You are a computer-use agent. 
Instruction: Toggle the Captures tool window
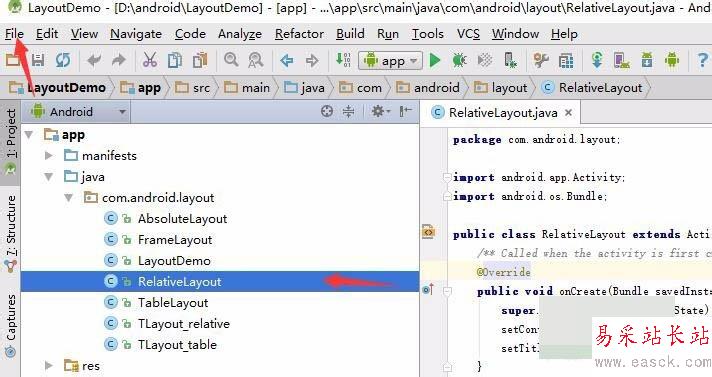[x=10, y=325]
